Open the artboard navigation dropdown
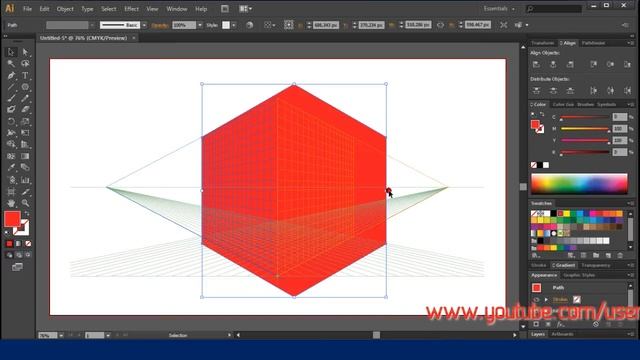 [108, 336]
